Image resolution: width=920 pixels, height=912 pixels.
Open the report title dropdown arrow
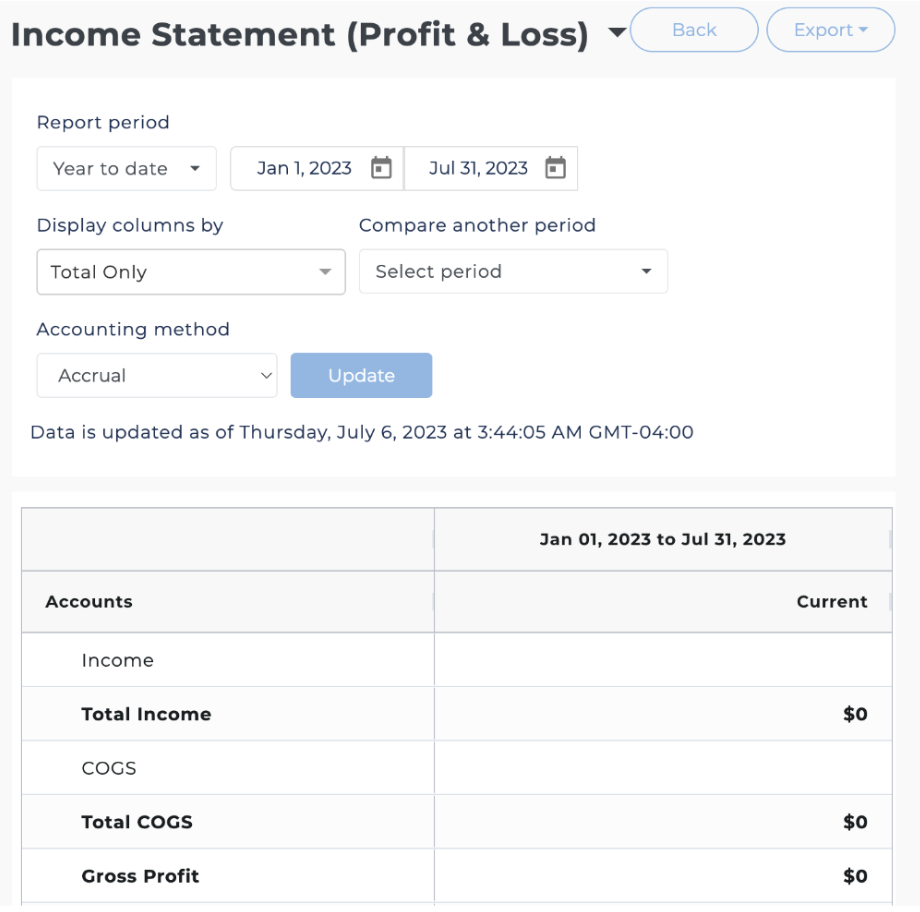click(617, 35)
